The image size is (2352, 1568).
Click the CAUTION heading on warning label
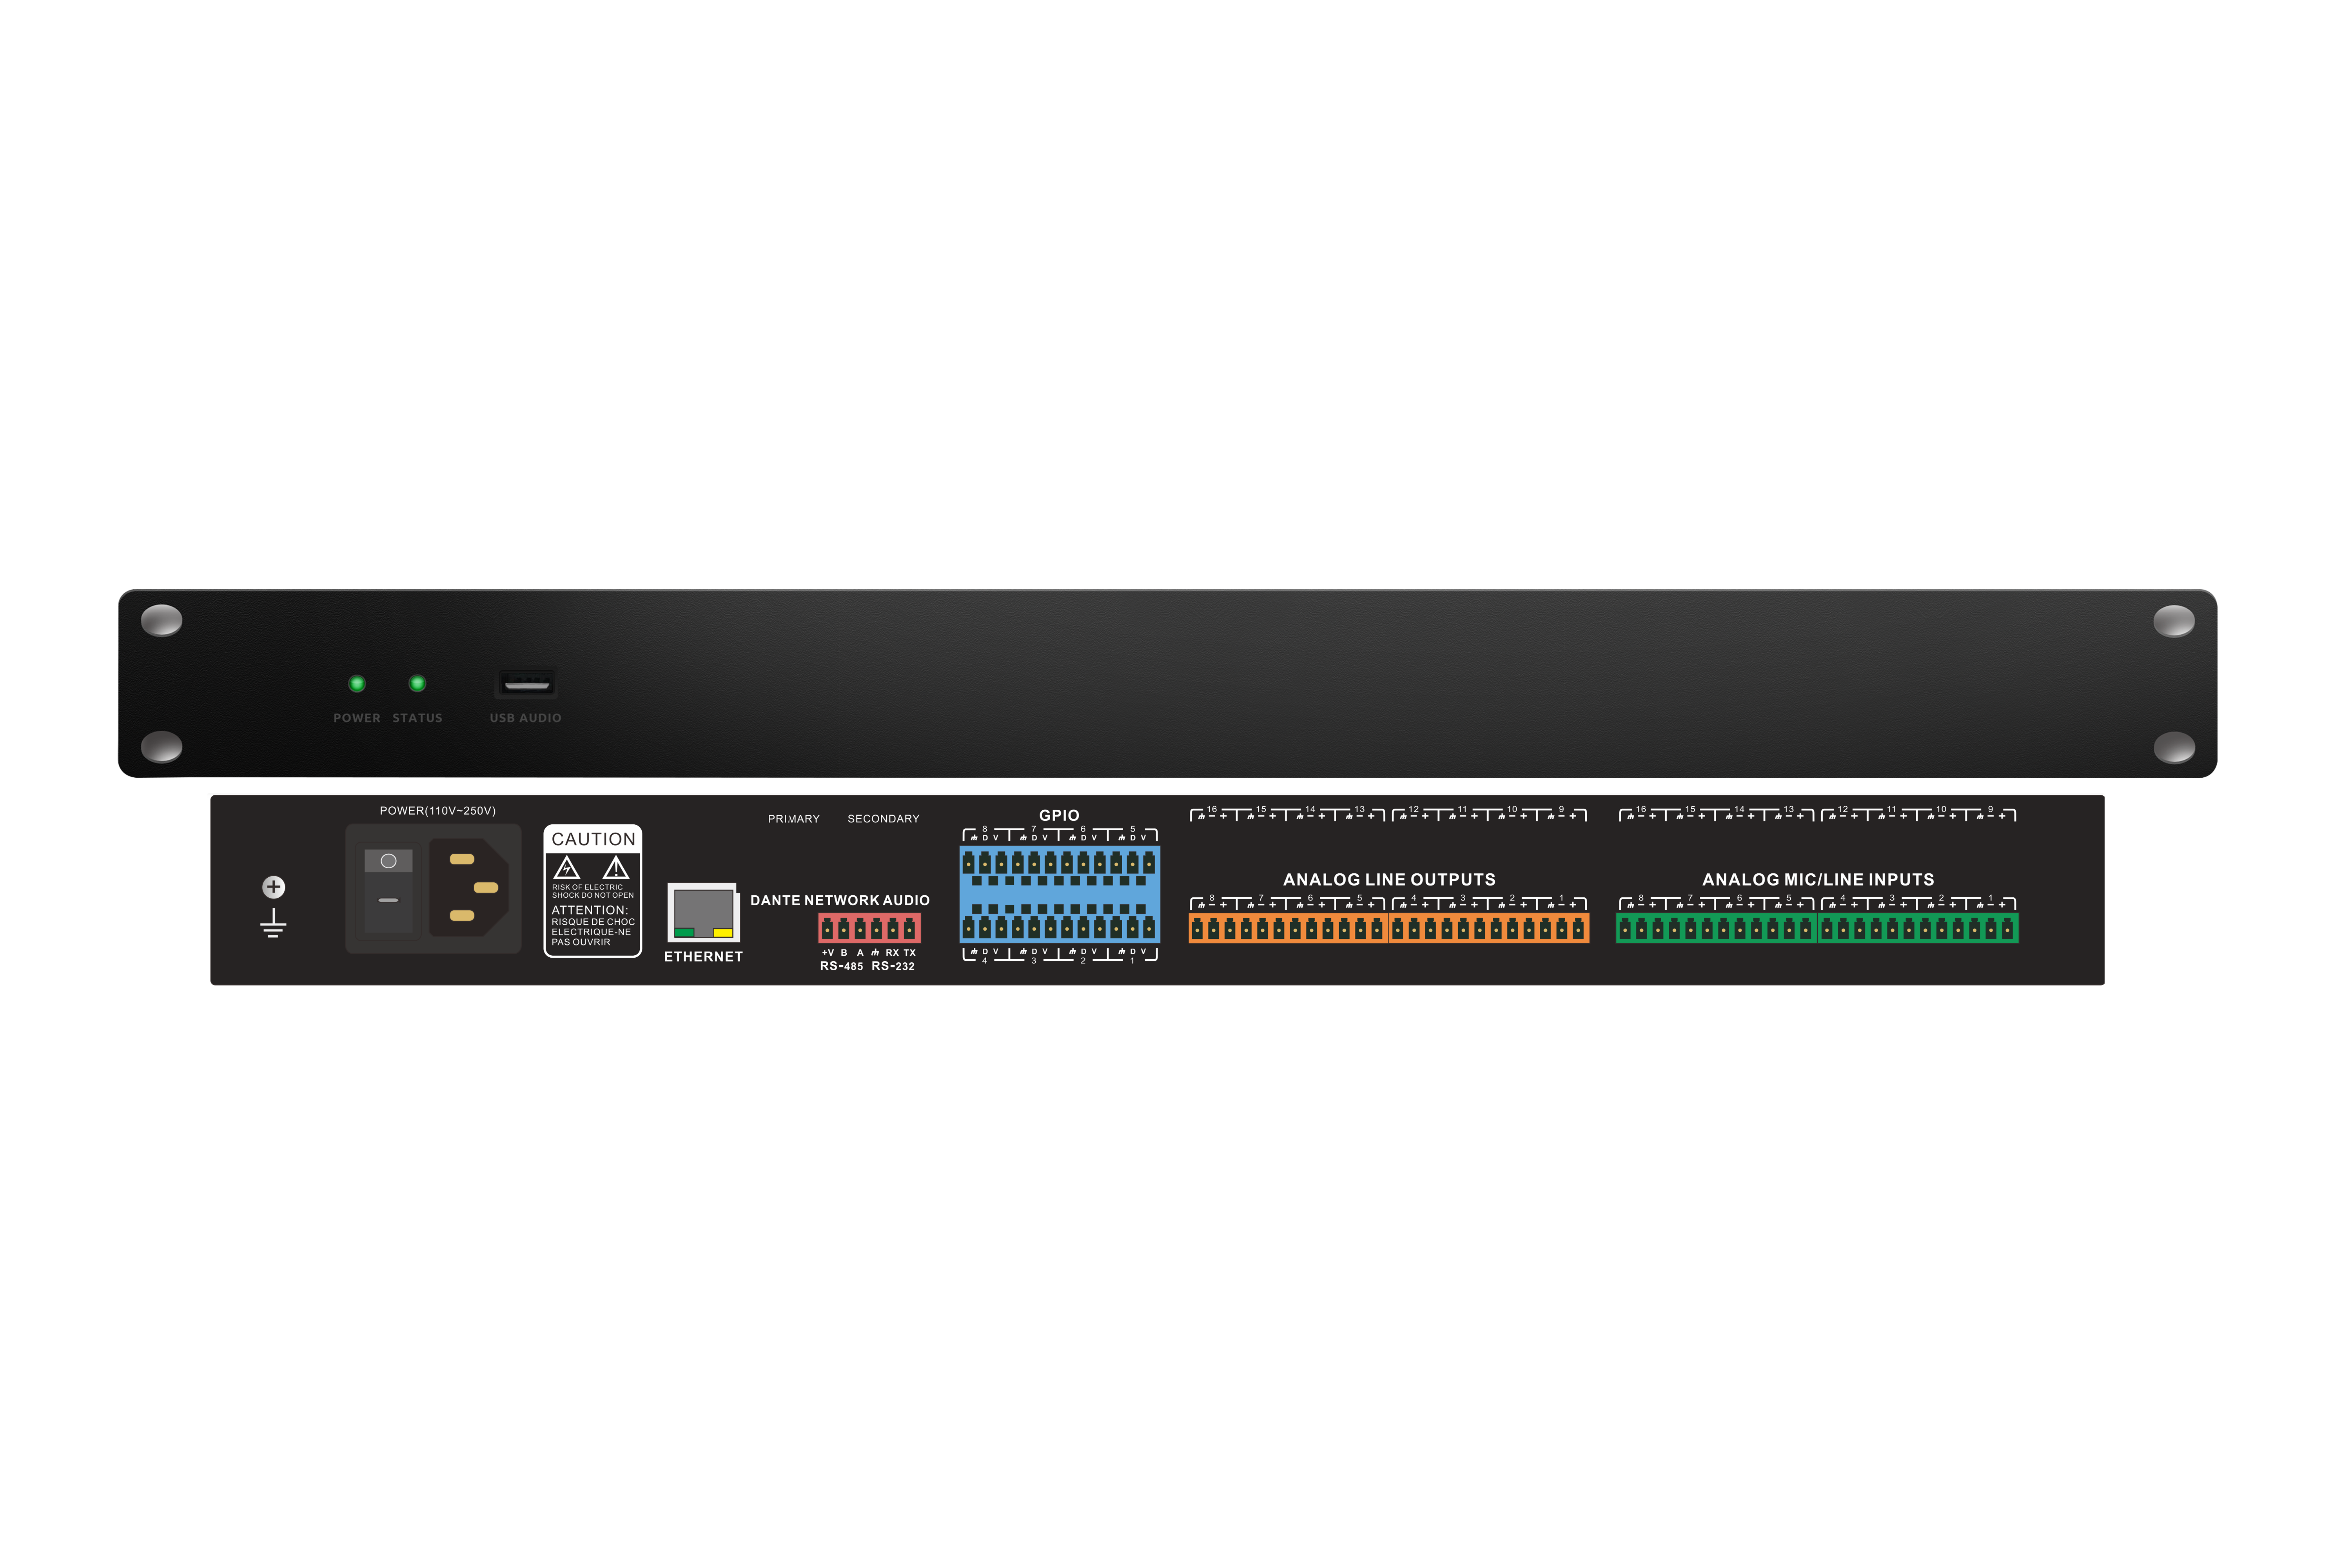point(593,839)
